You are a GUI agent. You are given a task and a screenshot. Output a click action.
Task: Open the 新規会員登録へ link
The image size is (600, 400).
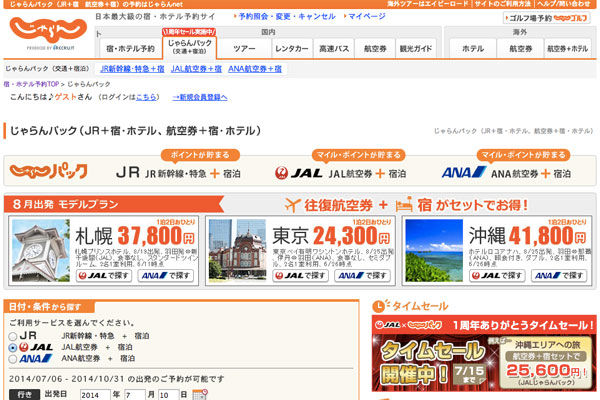pyautogui.click(x=200, y=97)
